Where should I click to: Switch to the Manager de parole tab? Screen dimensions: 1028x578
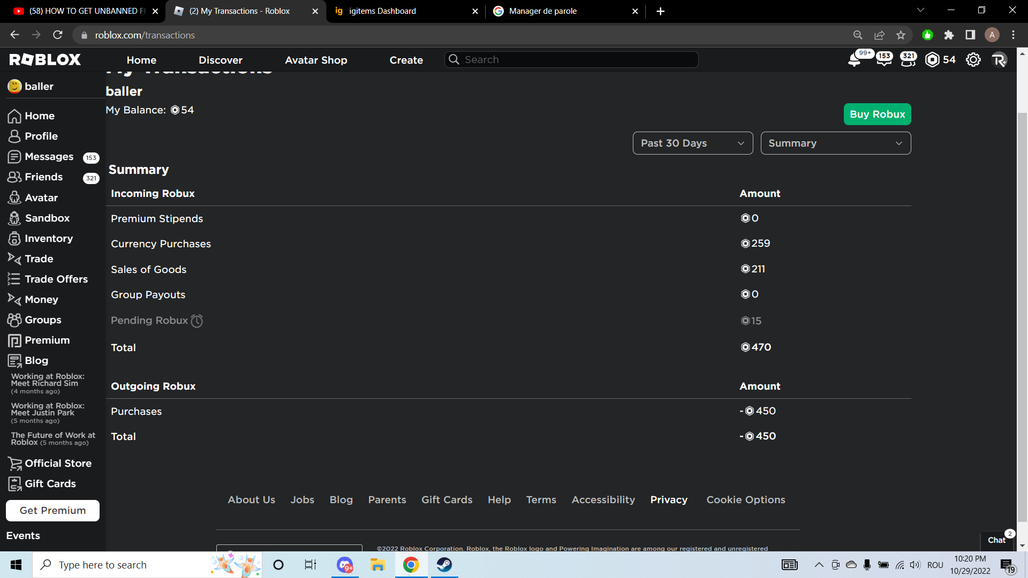tap(565, 11)
